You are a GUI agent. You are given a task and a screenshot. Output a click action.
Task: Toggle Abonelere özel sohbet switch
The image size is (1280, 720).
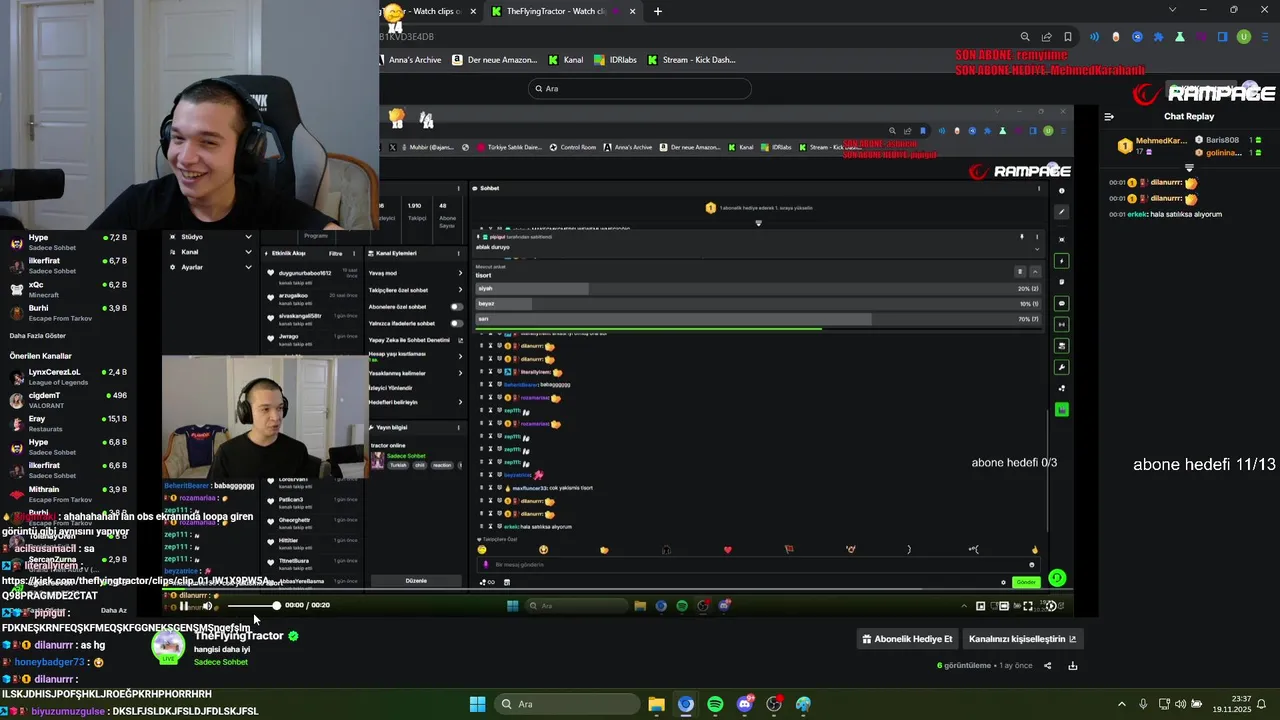click(457, 307)
